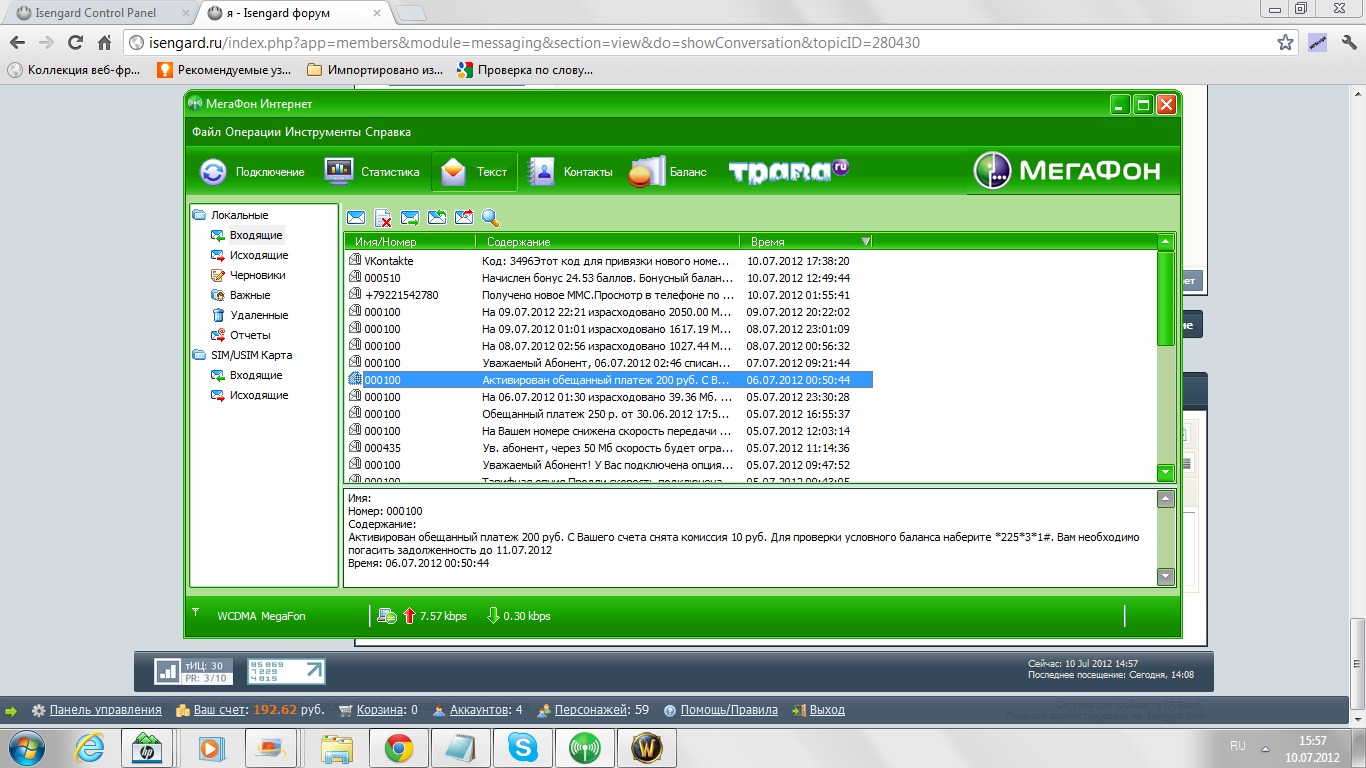Viewport: 1366px width, 768px height.
Task: Open Ваш счет link
Action: [x=220, y=710]
